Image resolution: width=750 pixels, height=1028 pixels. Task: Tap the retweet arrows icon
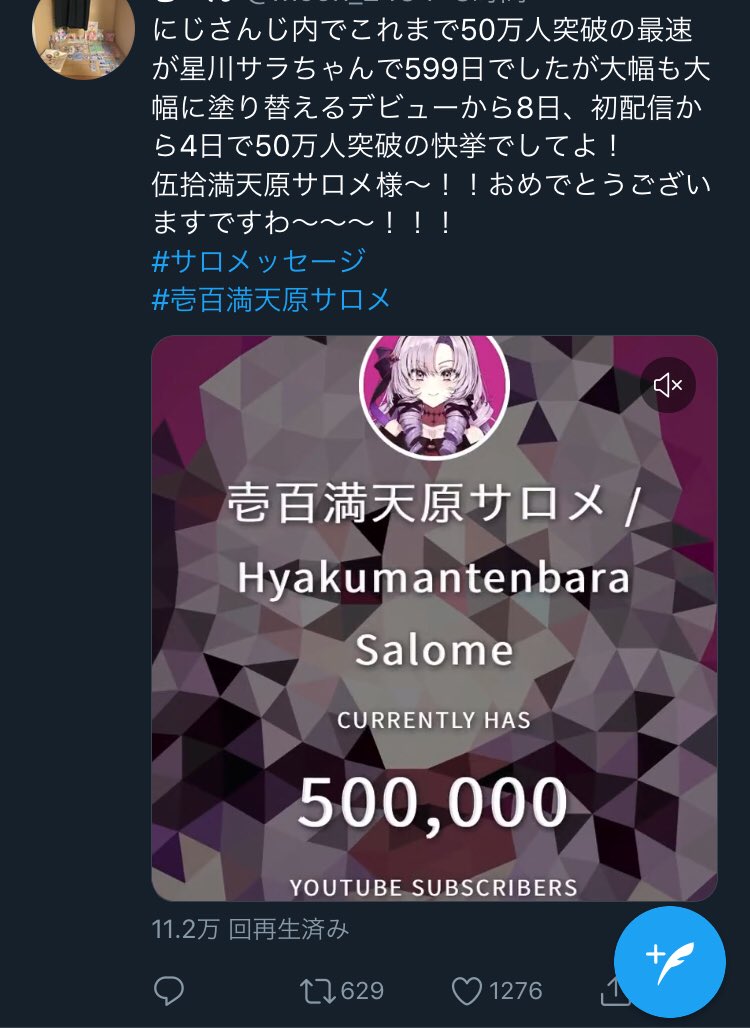(x=317, y=991)
